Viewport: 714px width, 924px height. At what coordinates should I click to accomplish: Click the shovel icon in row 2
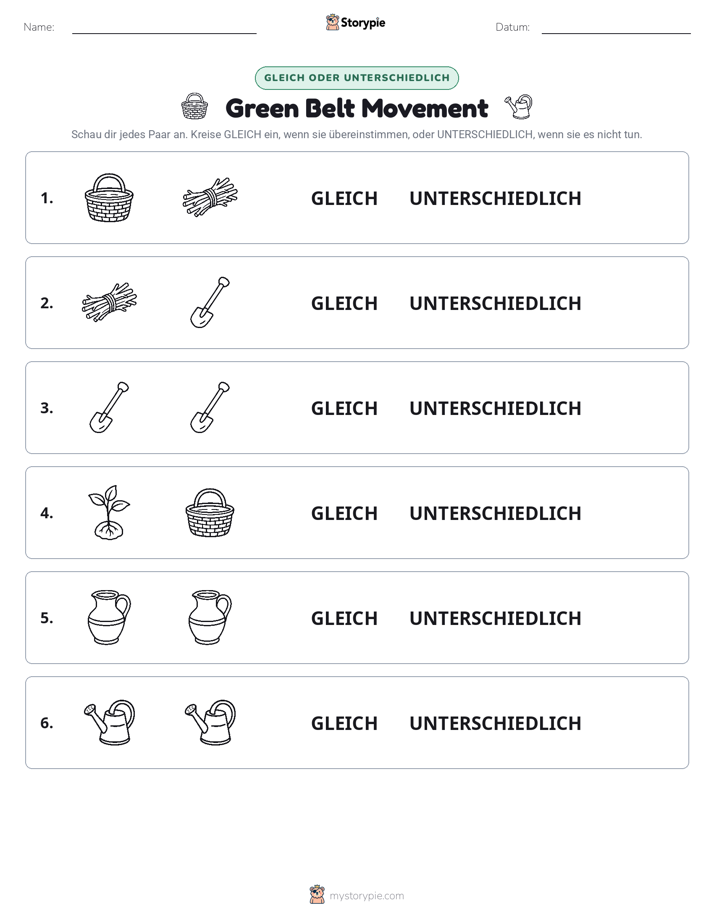[x=210, y=302]
